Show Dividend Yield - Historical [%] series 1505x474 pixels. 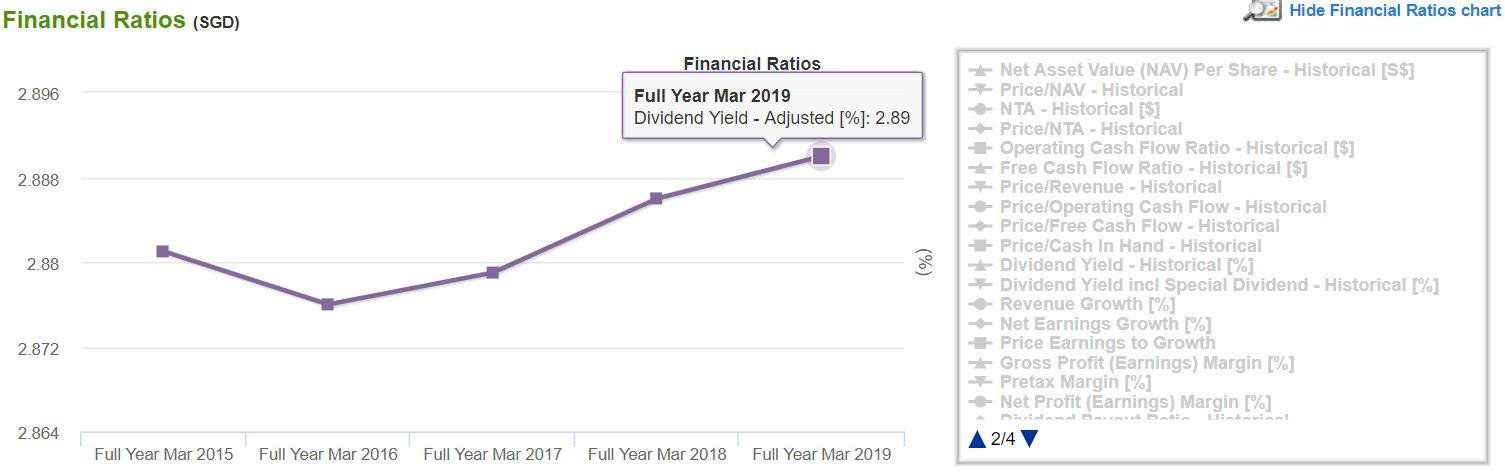coord(1126,265)
